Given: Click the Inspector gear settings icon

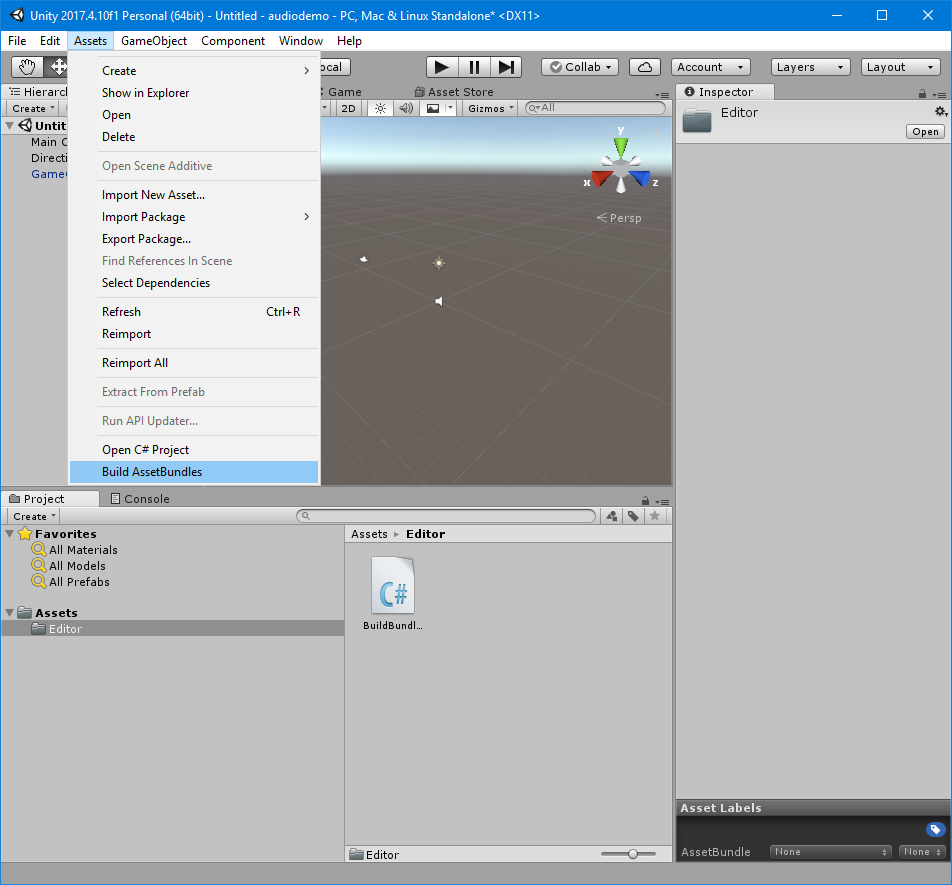Looking at the screenshot, I should click(940, 112).
